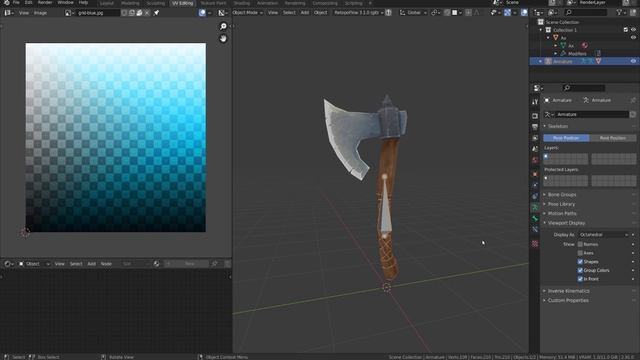Enable the Names checkbox under Show
The image size is (640, 360).
(x=580, y=244)
